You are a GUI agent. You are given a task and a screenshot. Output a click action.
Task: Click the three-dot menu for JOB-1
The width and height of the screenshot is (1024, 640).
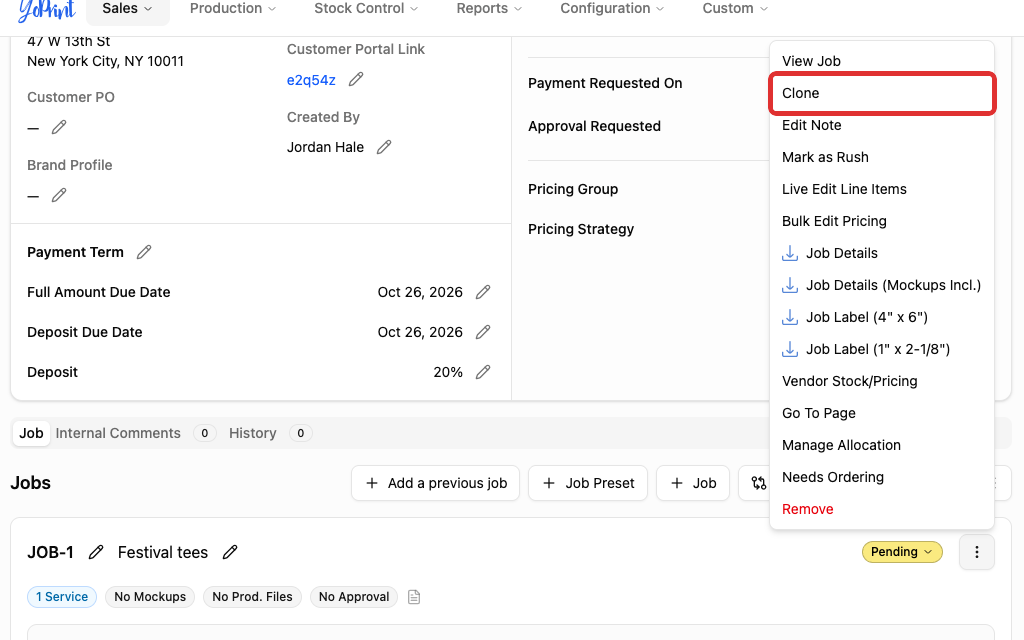(977, 552)
